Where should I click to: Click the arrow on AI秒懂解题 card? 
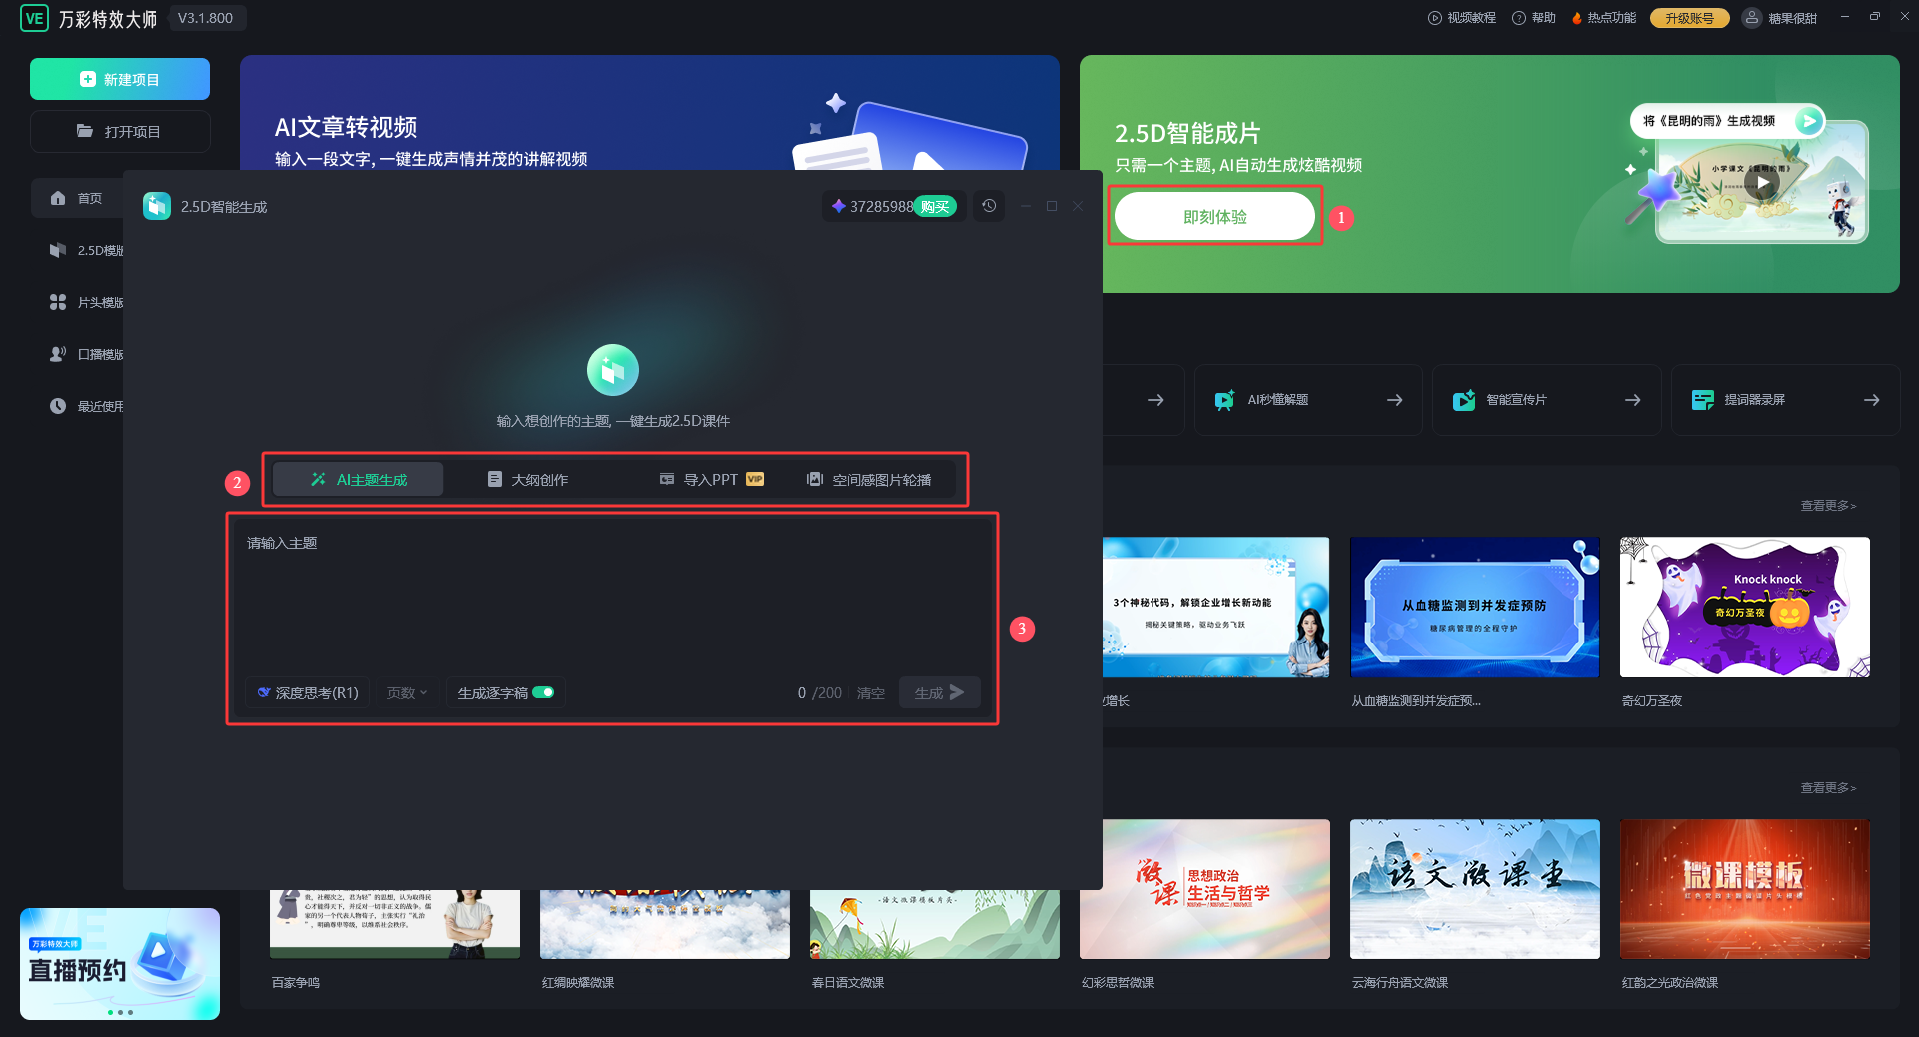pos(1394,400)
